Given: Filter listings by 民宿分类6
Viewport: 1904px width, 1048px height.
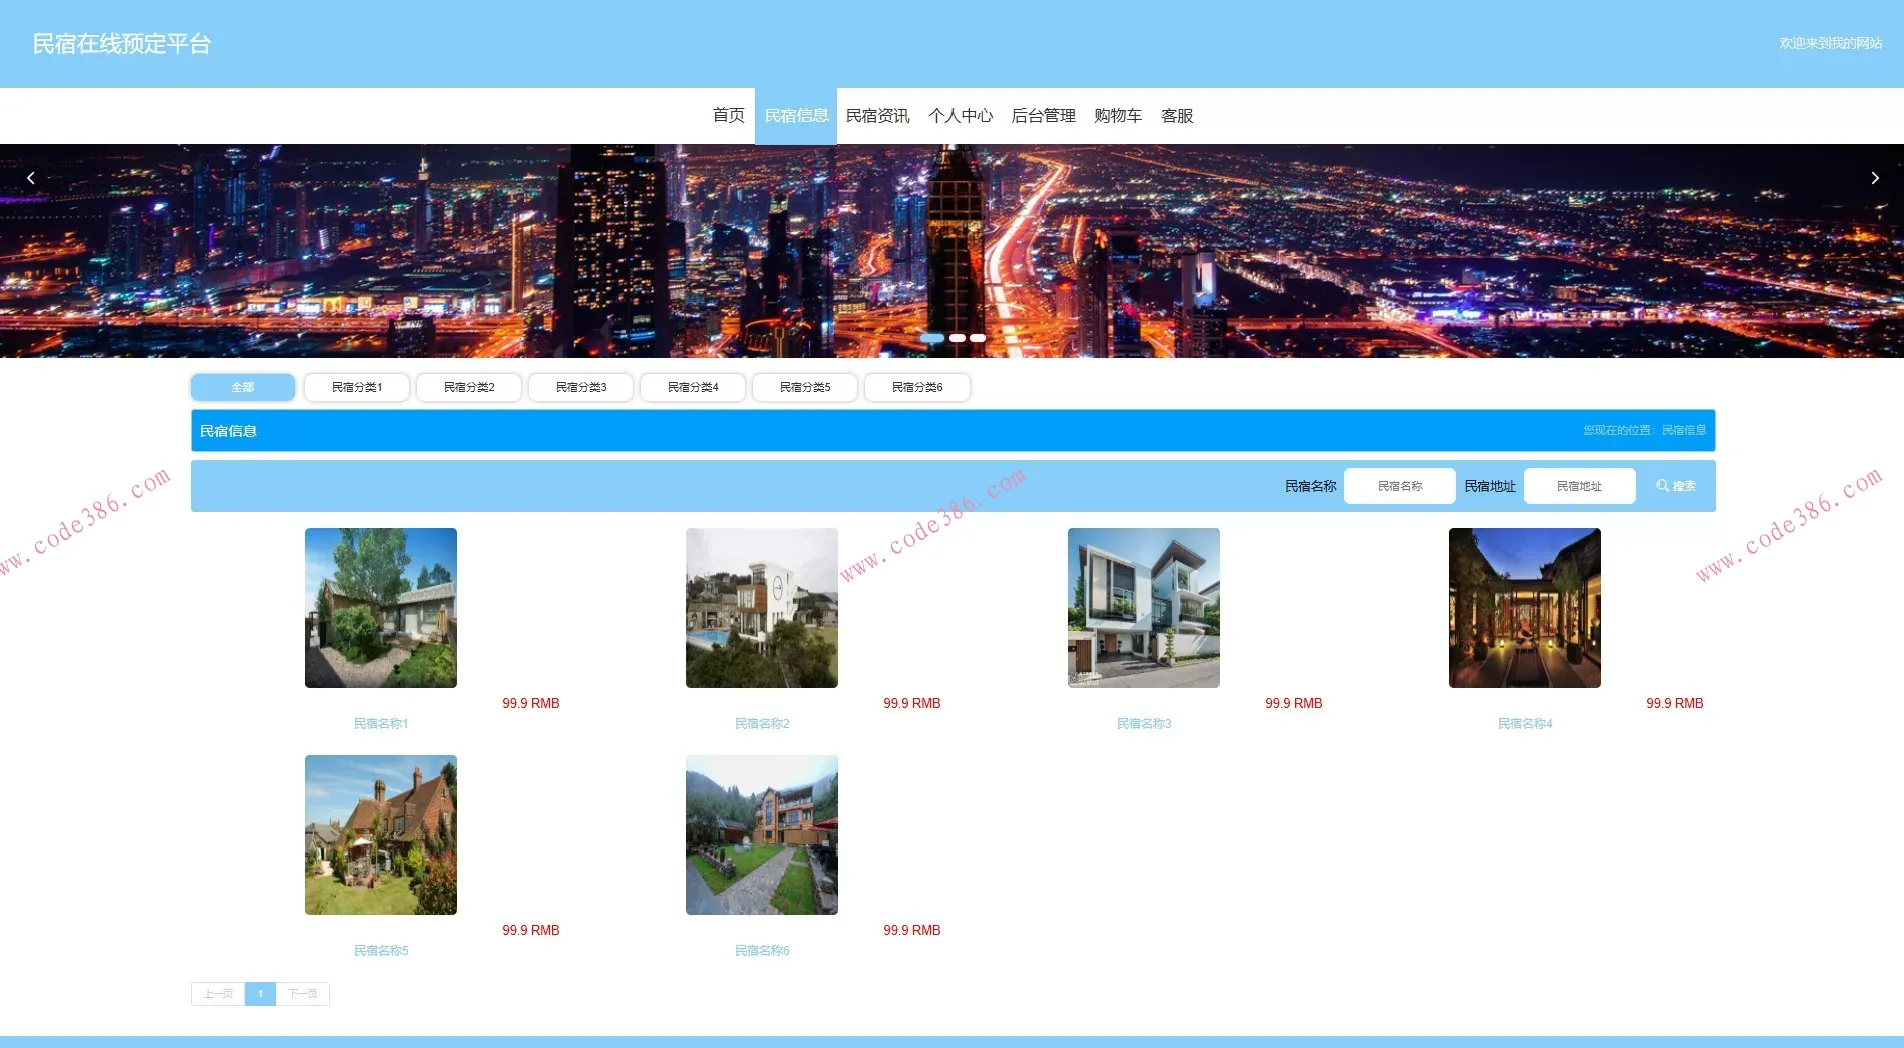Looking at the screenshot, I should tap(917, 387).
